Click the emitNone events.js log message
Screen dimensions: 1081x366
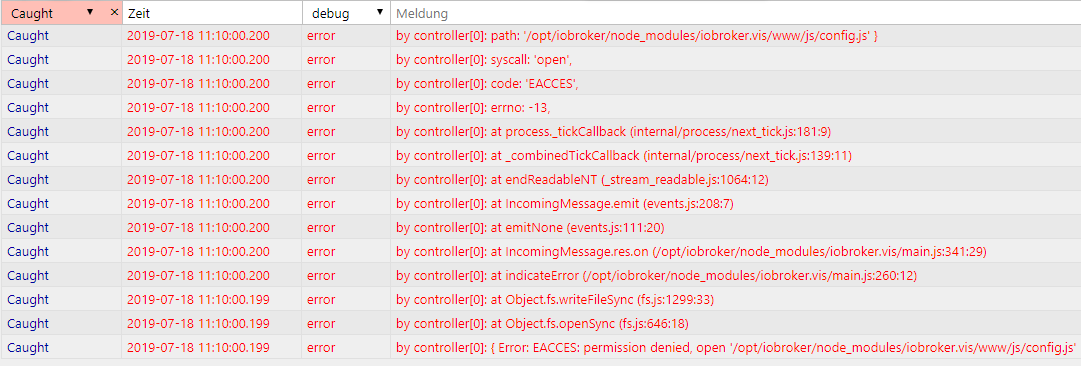[x=530, y=227]
